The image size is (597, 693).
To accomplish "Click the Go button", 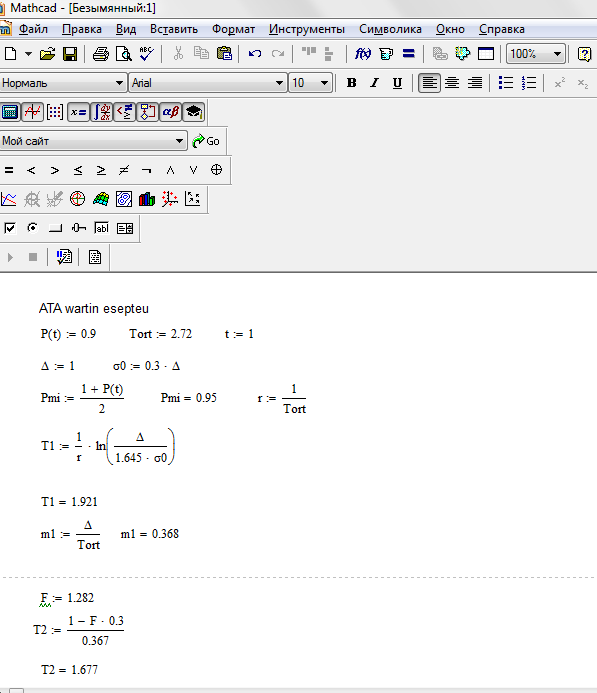I will pos(206,141).
